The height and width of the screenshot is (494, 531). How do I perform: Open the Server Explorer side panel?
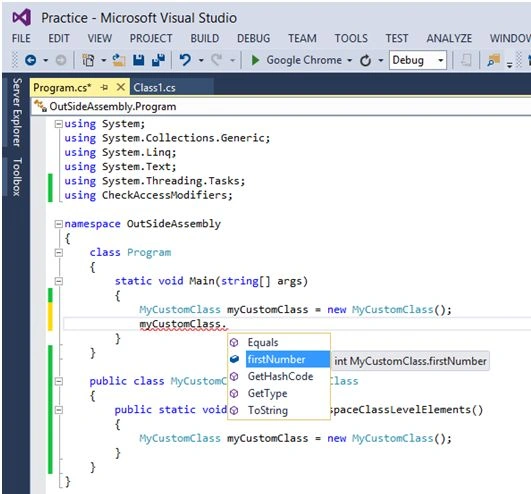(17, 112)
